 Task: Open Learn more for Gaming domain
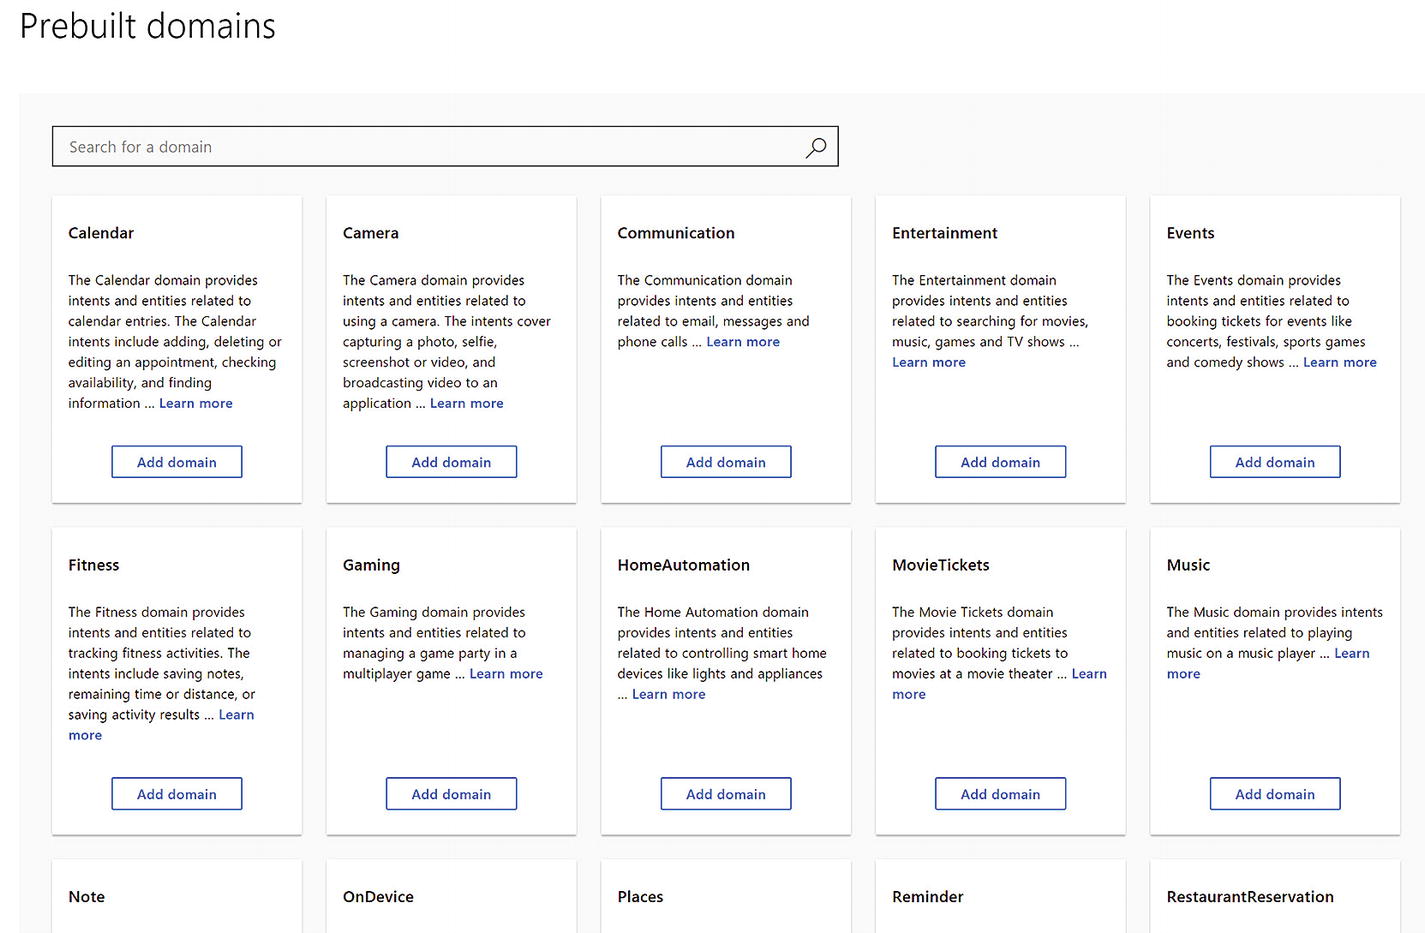[506, 674]
